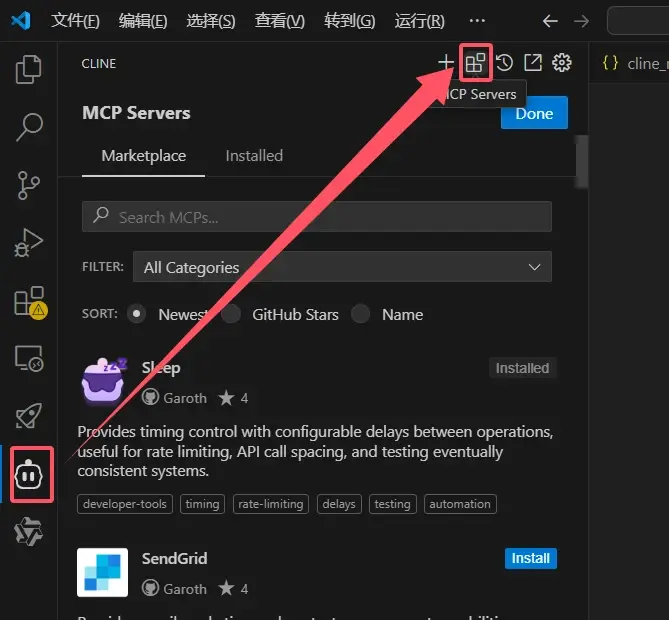Open the Search view in activity bar
This screenshot has width=669, height=620.
tap(29, 127)
